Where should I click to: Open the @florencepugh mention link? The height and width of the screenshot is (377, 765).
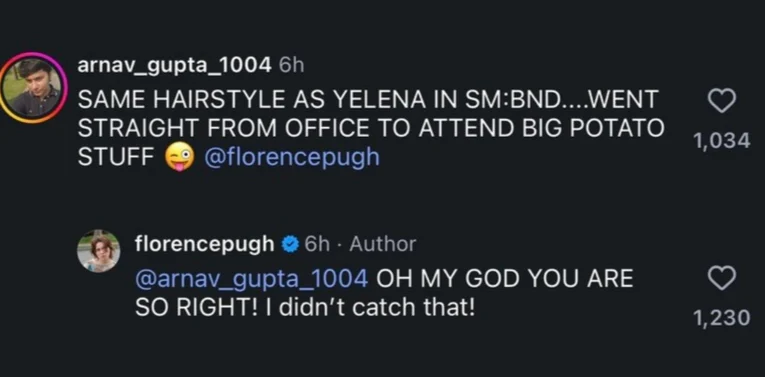292,158
